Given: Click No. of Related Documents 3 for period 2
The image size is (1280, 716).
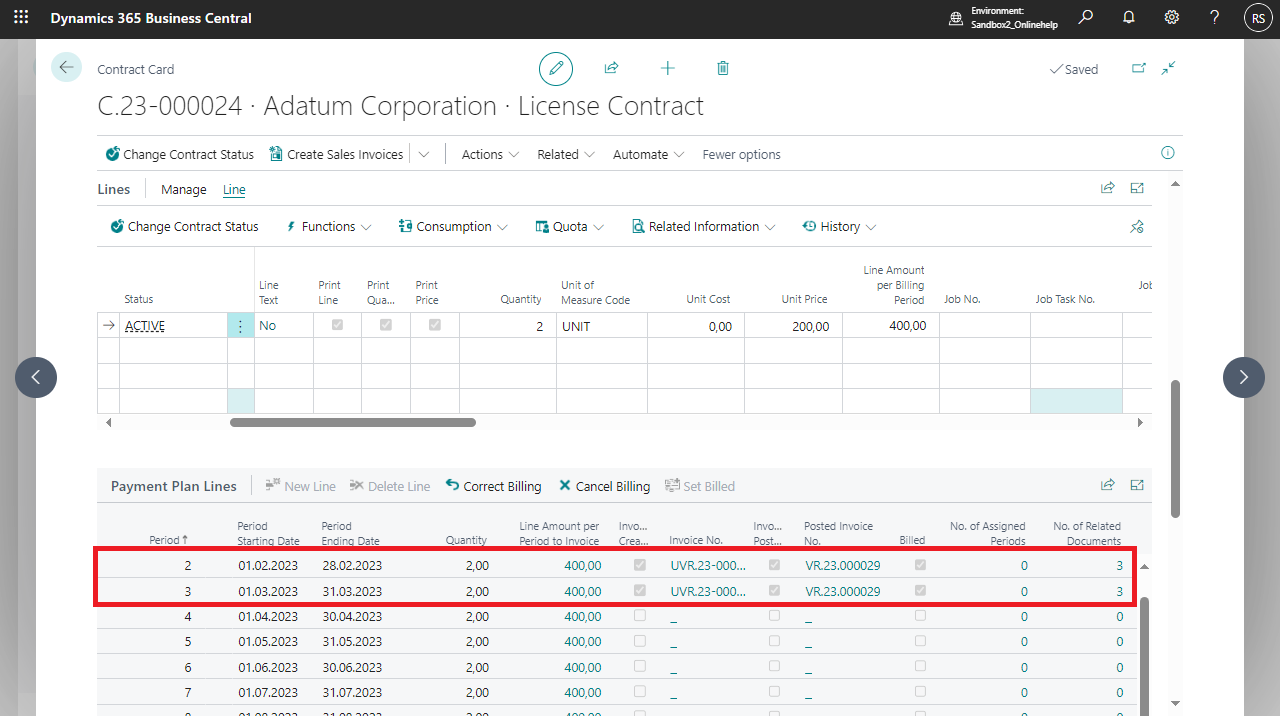Looking at the screenshot, I should coord(1119,565).
